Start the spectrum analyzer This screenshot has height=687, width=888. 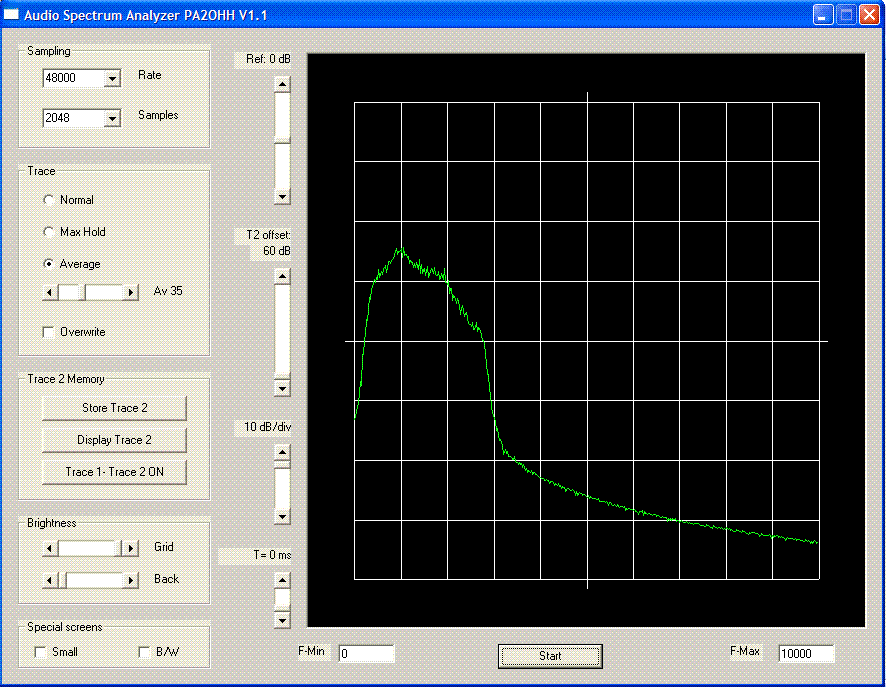(x=550, y=656)
